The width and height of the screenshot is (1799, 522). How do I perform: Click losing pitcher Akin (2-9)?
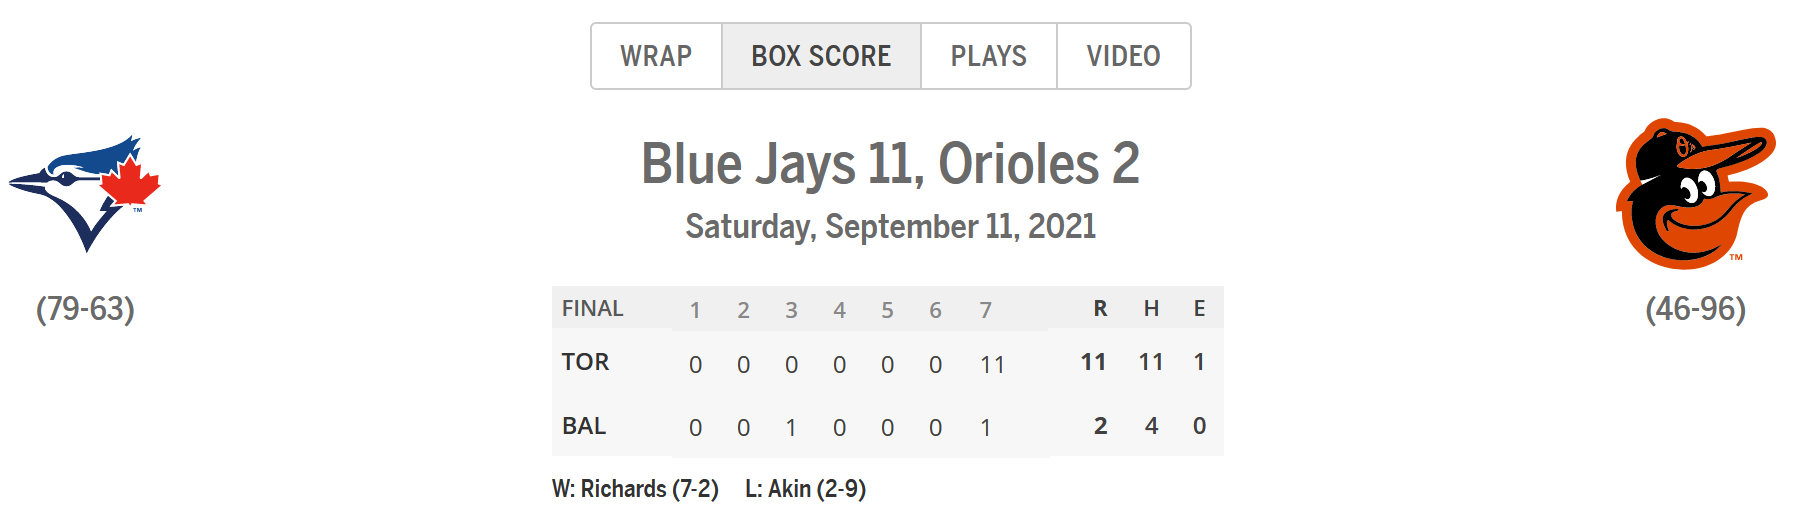[x=805, y=489]
